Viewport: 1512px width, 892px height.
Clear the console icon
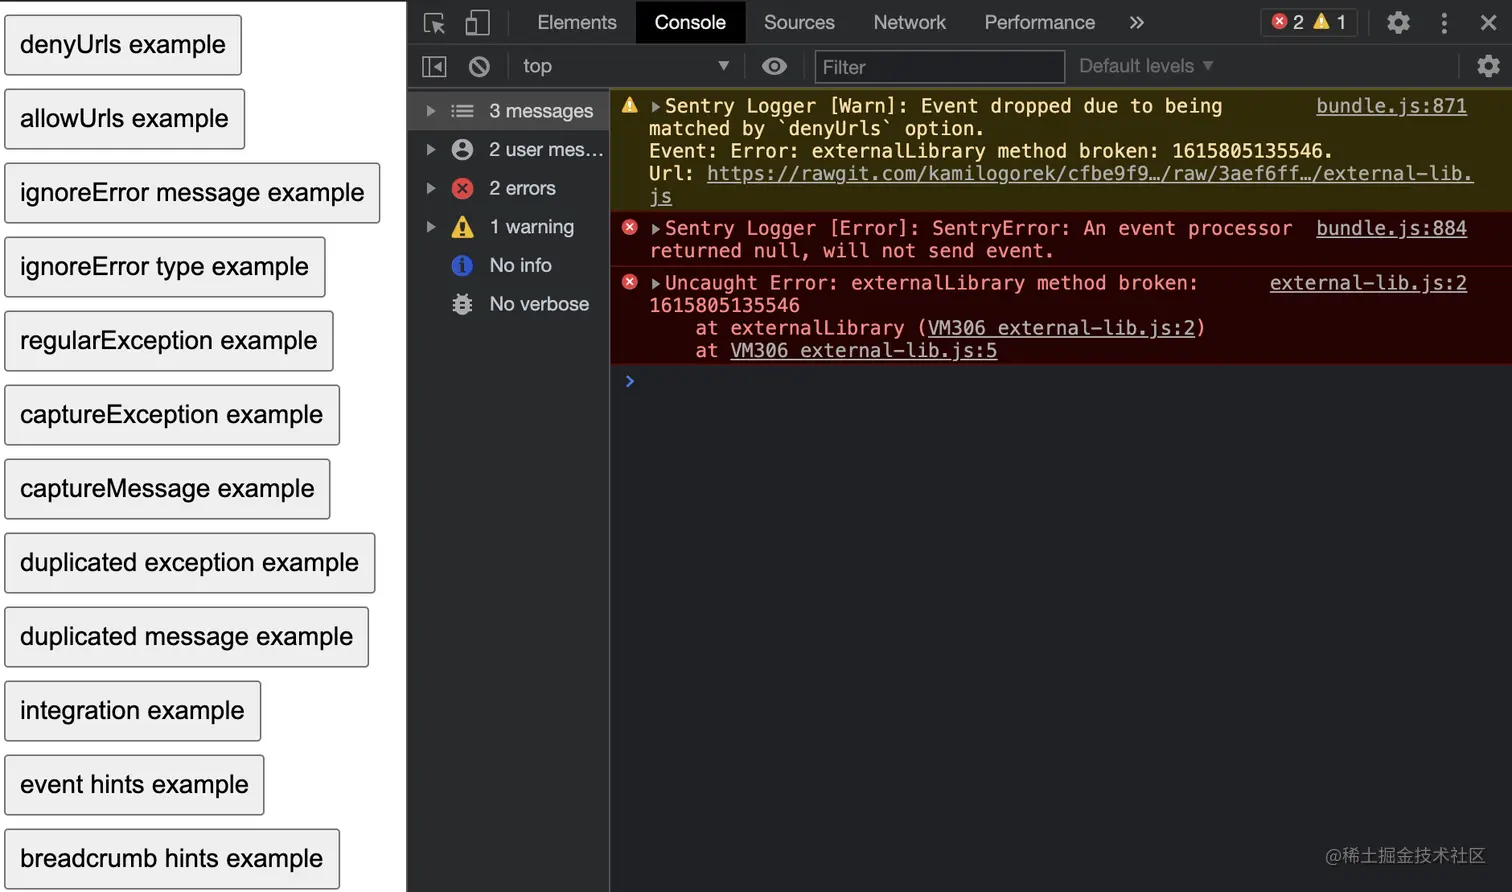tap(479, 66)
